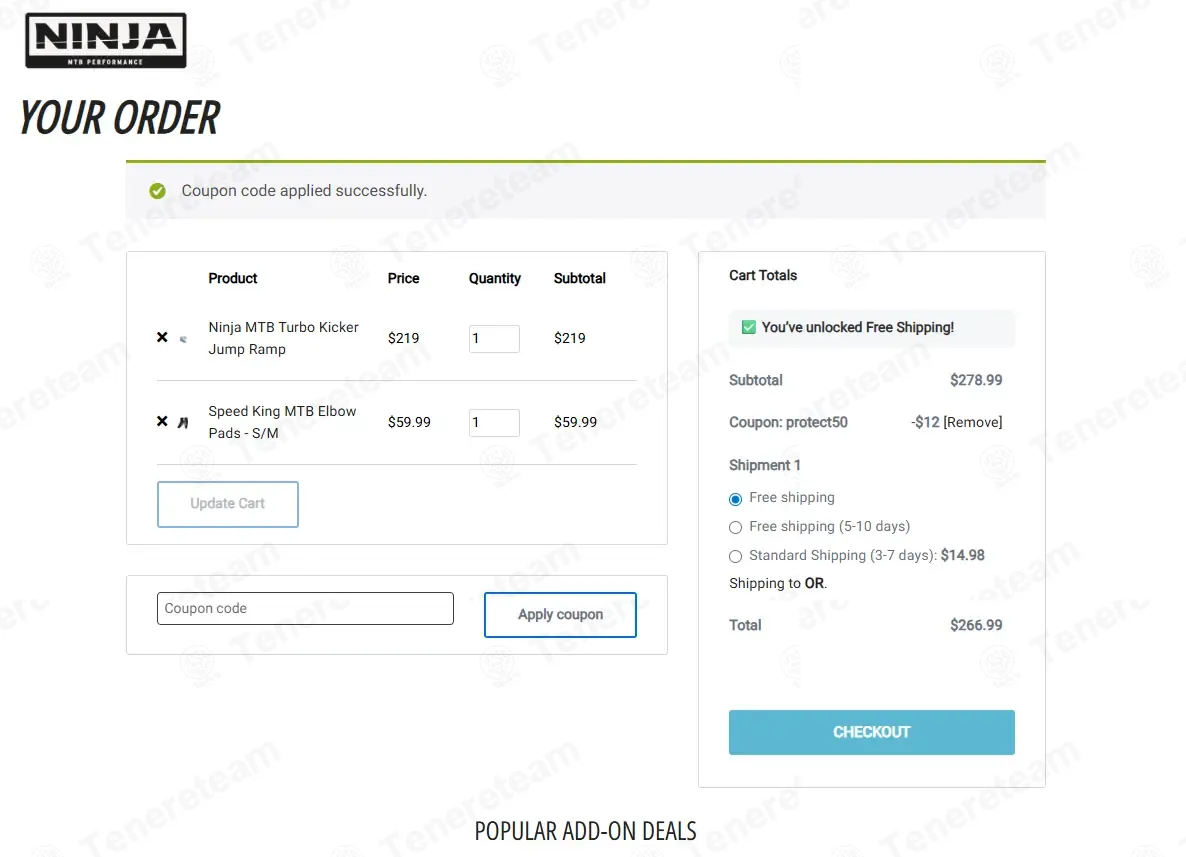Remove Speed King Elbow Pads from cart
This screenshot has width=1186, height=857.
162,422
